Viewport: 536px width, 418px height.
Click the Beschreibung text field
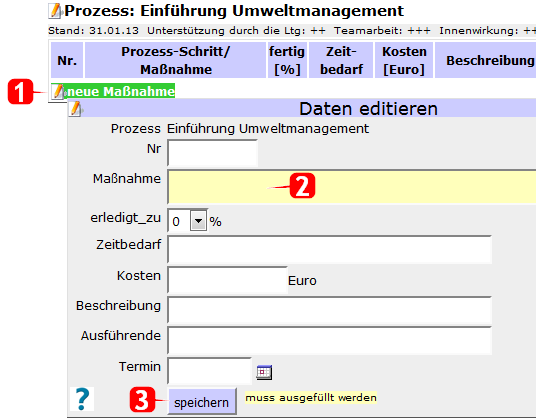[x=330, y=310]
